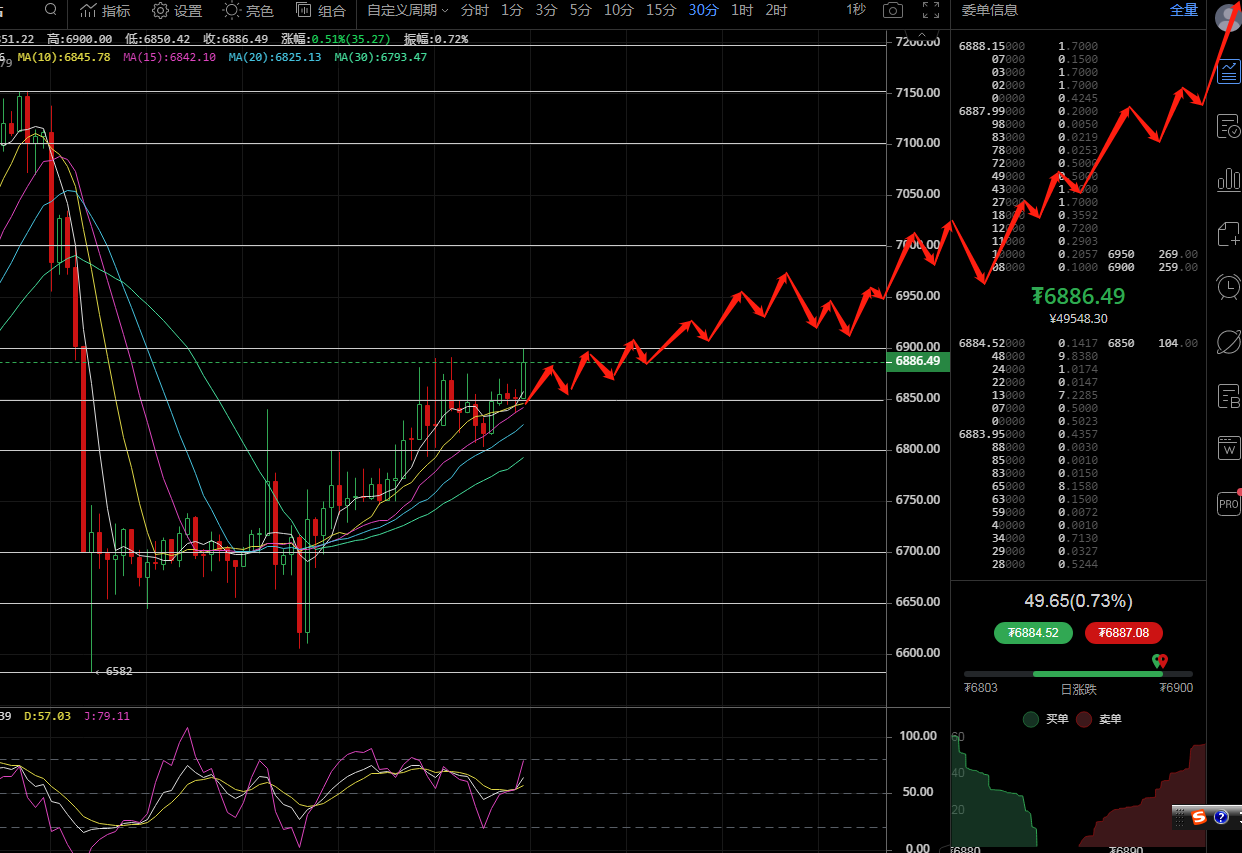
Task: Open the 全量 depth selector
Action: 1183,10
